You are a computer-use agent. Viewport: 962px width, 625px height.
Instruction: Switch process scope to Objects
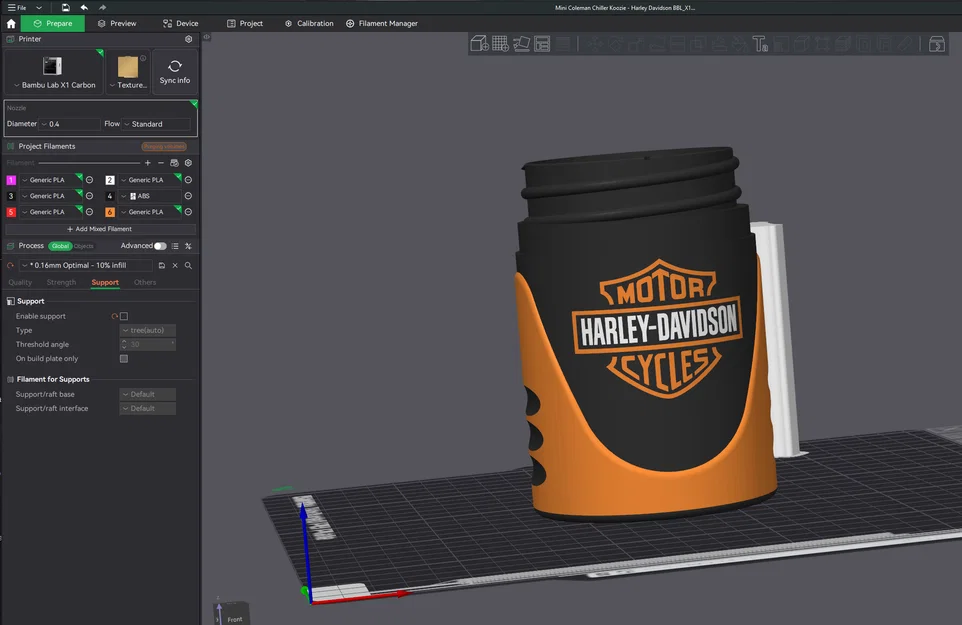coord(84,246)
